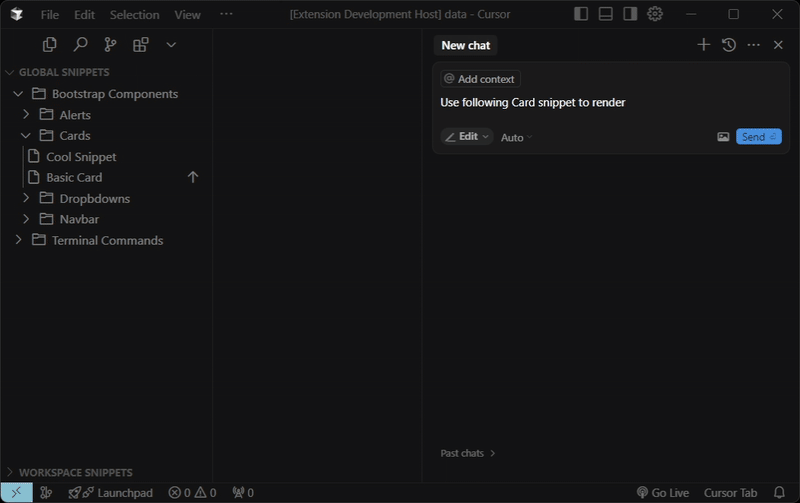The image size is (800, 503).
Task: Open the Search view icon
Action: tap(80, 45)
